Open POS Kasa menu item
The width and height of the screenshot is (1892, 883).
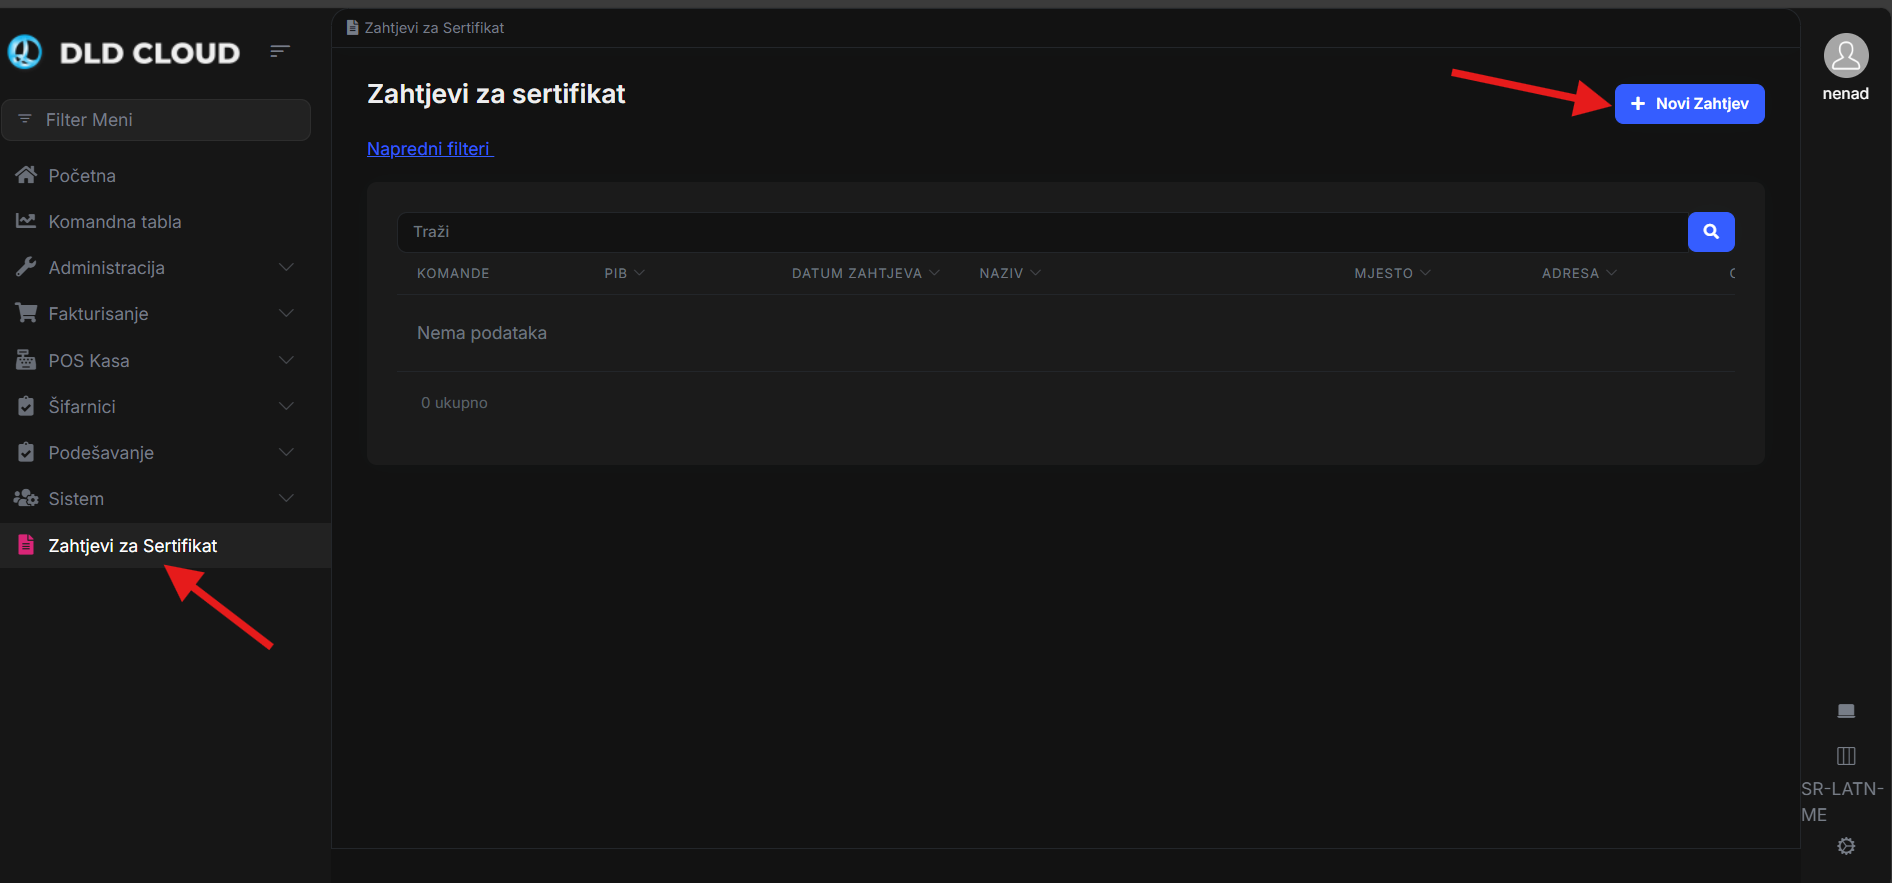(x=165, y=360)
